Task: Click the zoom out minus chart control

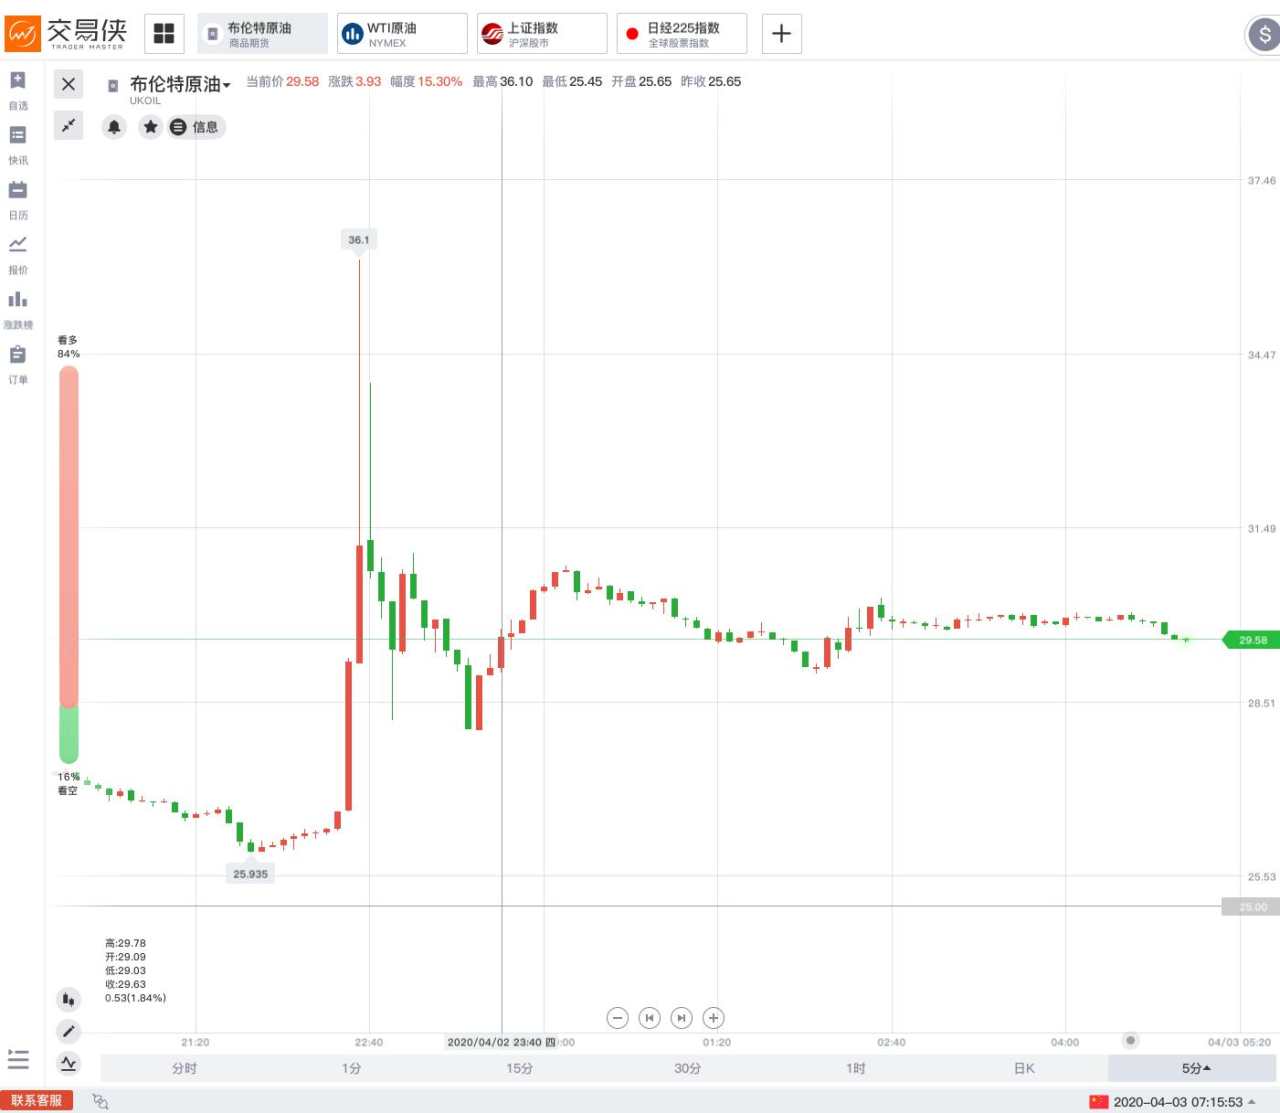Action: 618,1018
